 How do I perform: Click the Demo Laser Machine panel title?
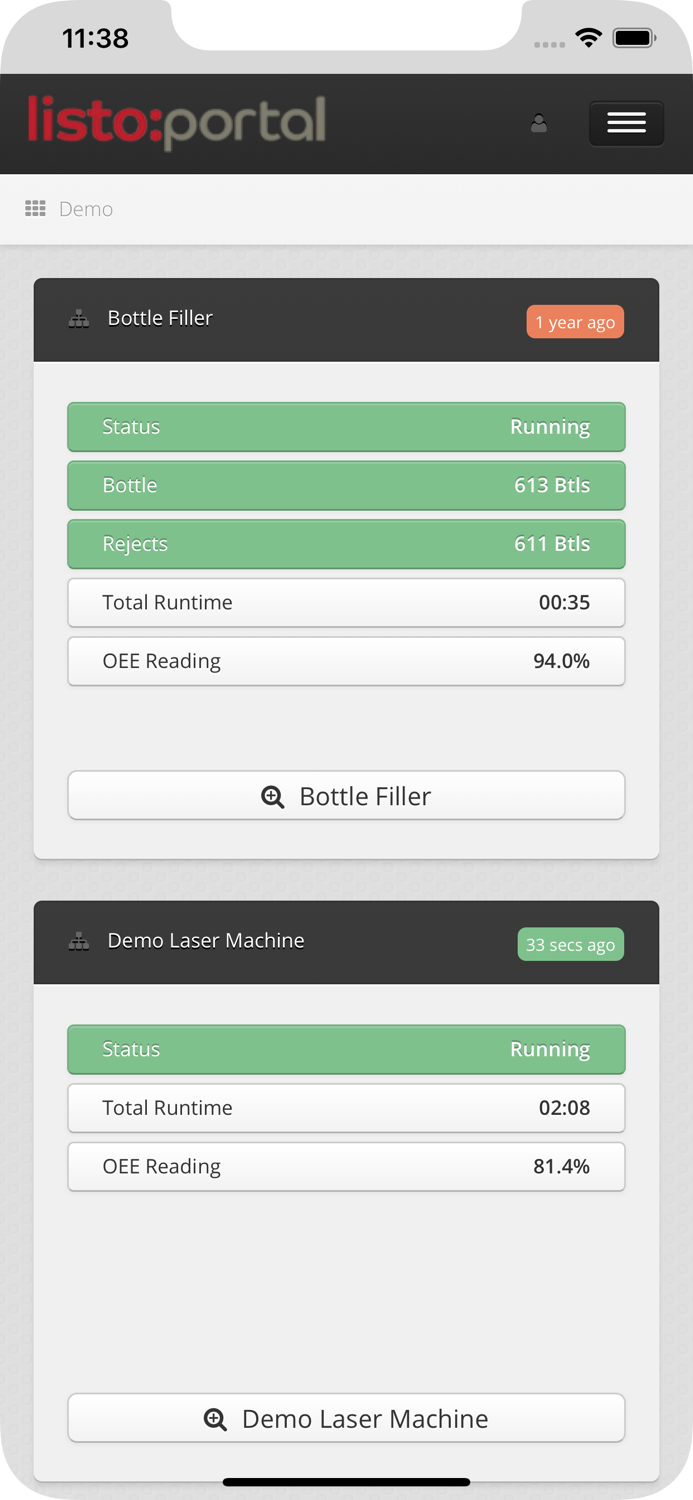(x=206, y=941)
